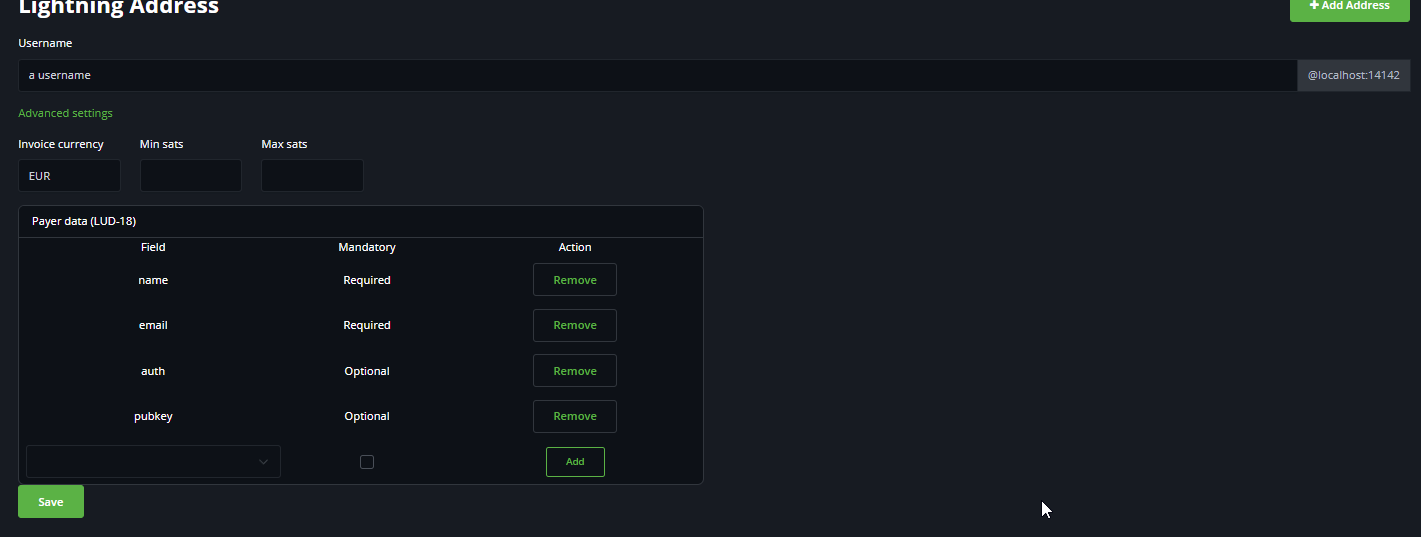
Task: Click the Invoice currency label
Action: click(61, 144)
